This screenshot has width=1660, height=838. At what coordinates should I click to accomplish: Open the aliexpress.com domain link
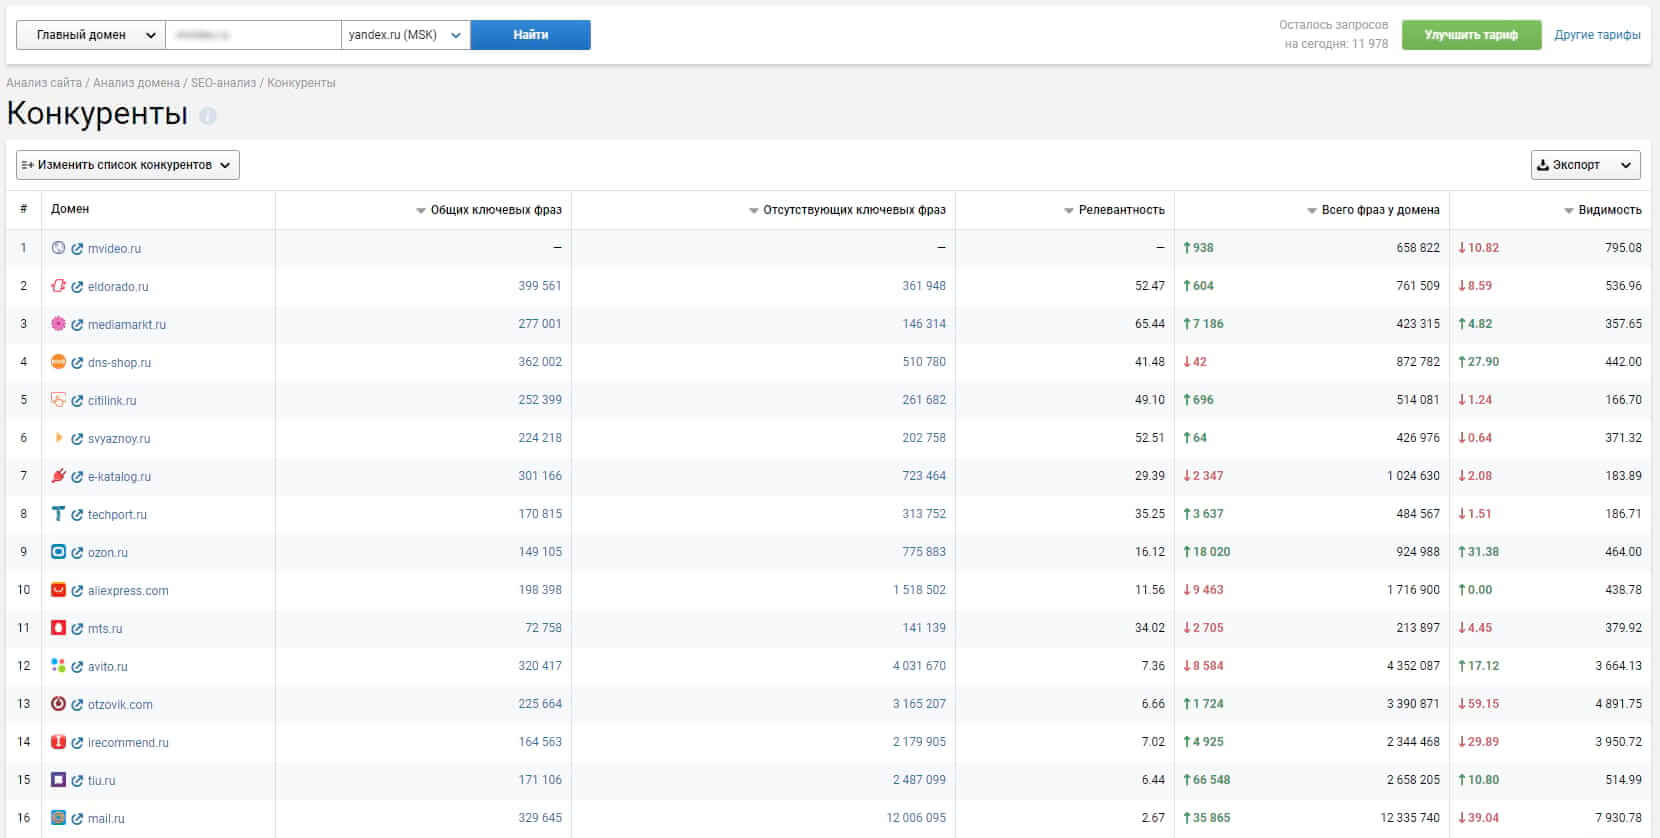point(128,591)
